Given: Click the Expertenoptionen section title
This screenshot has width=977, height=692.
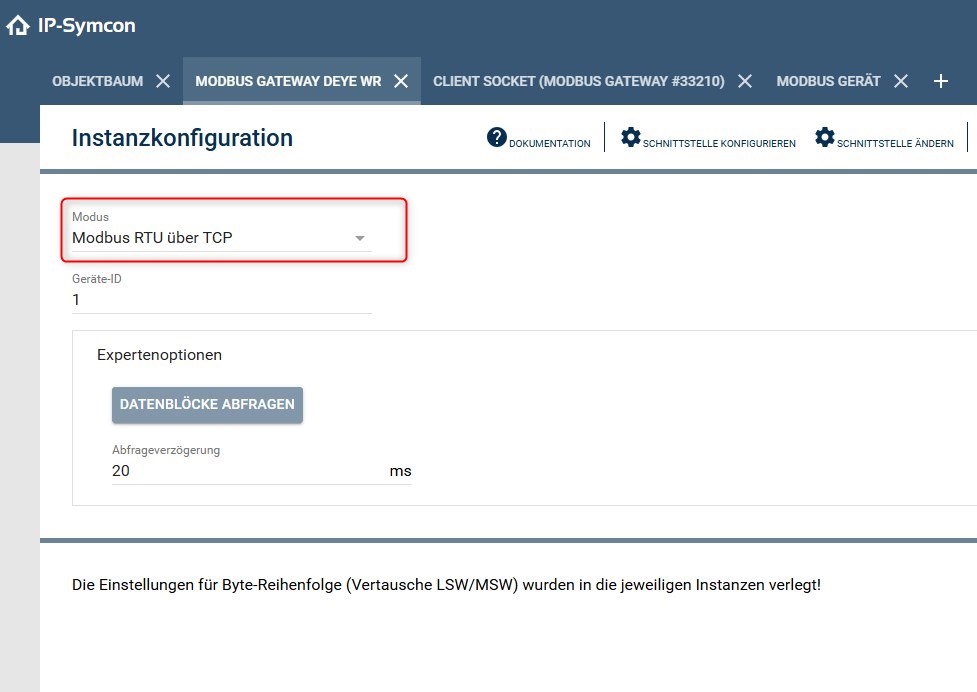Looking at the screenshot, I should (160, 355).
